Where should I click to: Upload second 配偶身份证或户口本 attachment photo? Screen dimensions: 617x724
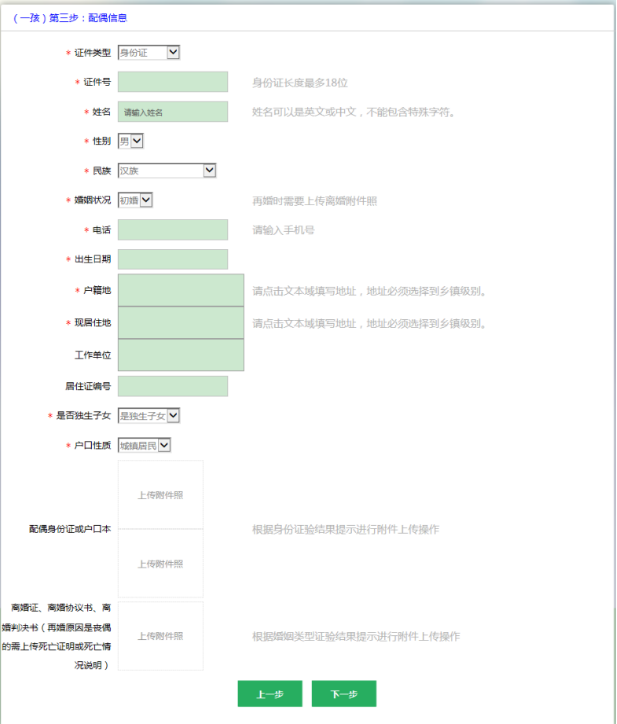click(160, 564)
